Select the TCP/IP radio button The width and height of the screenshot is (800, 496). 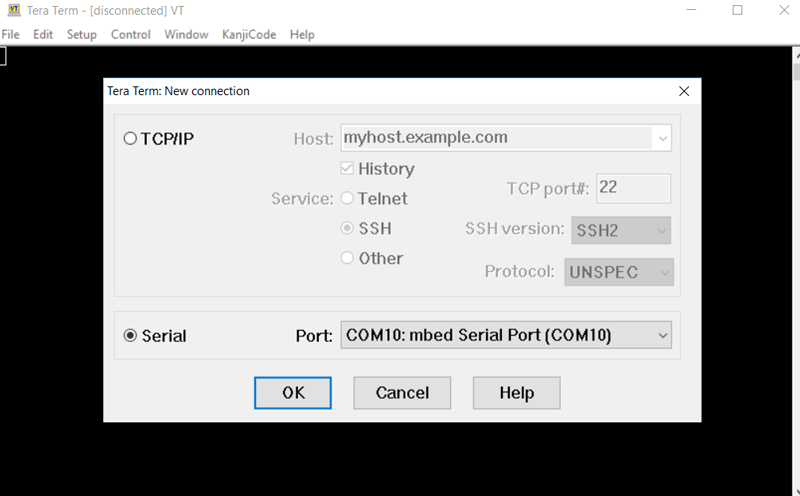point(130,139)
